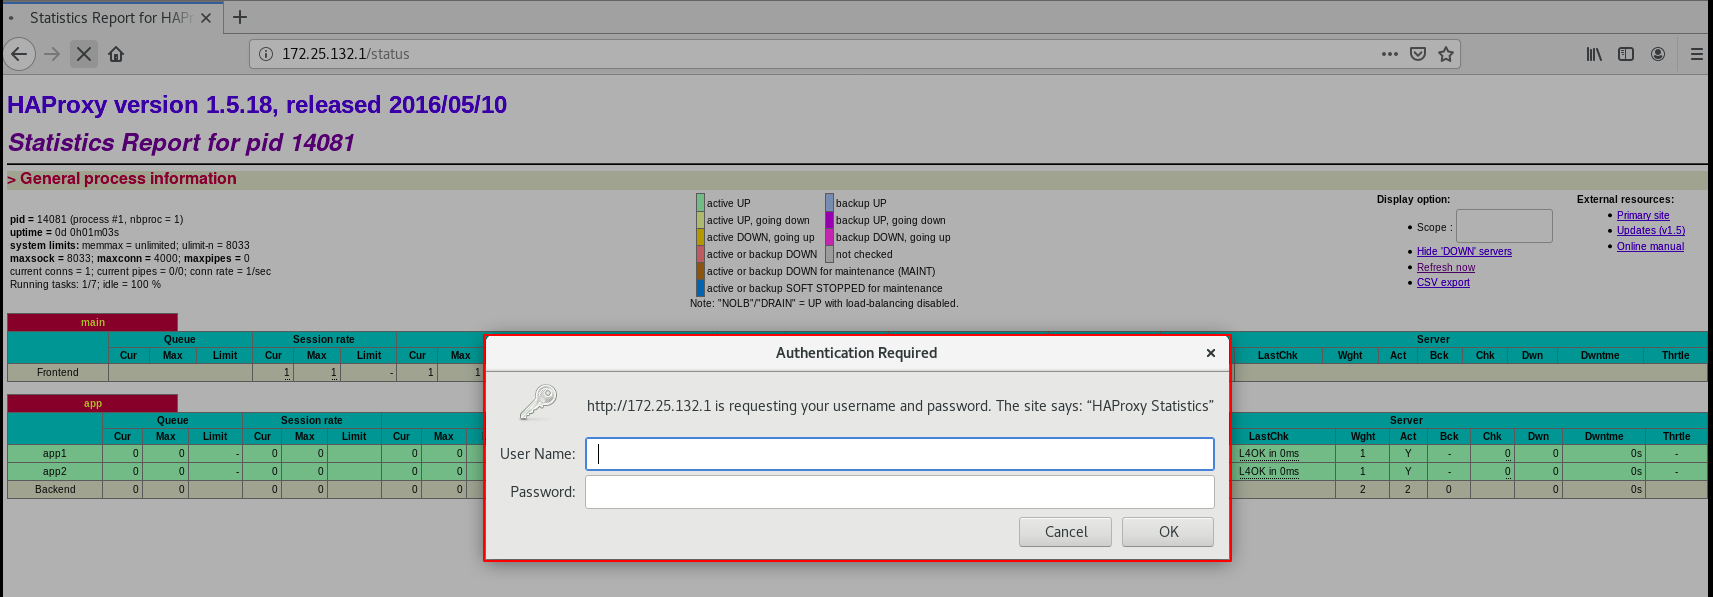
Task: Open the Library icon in toolbar
Action: (1594, 54)
